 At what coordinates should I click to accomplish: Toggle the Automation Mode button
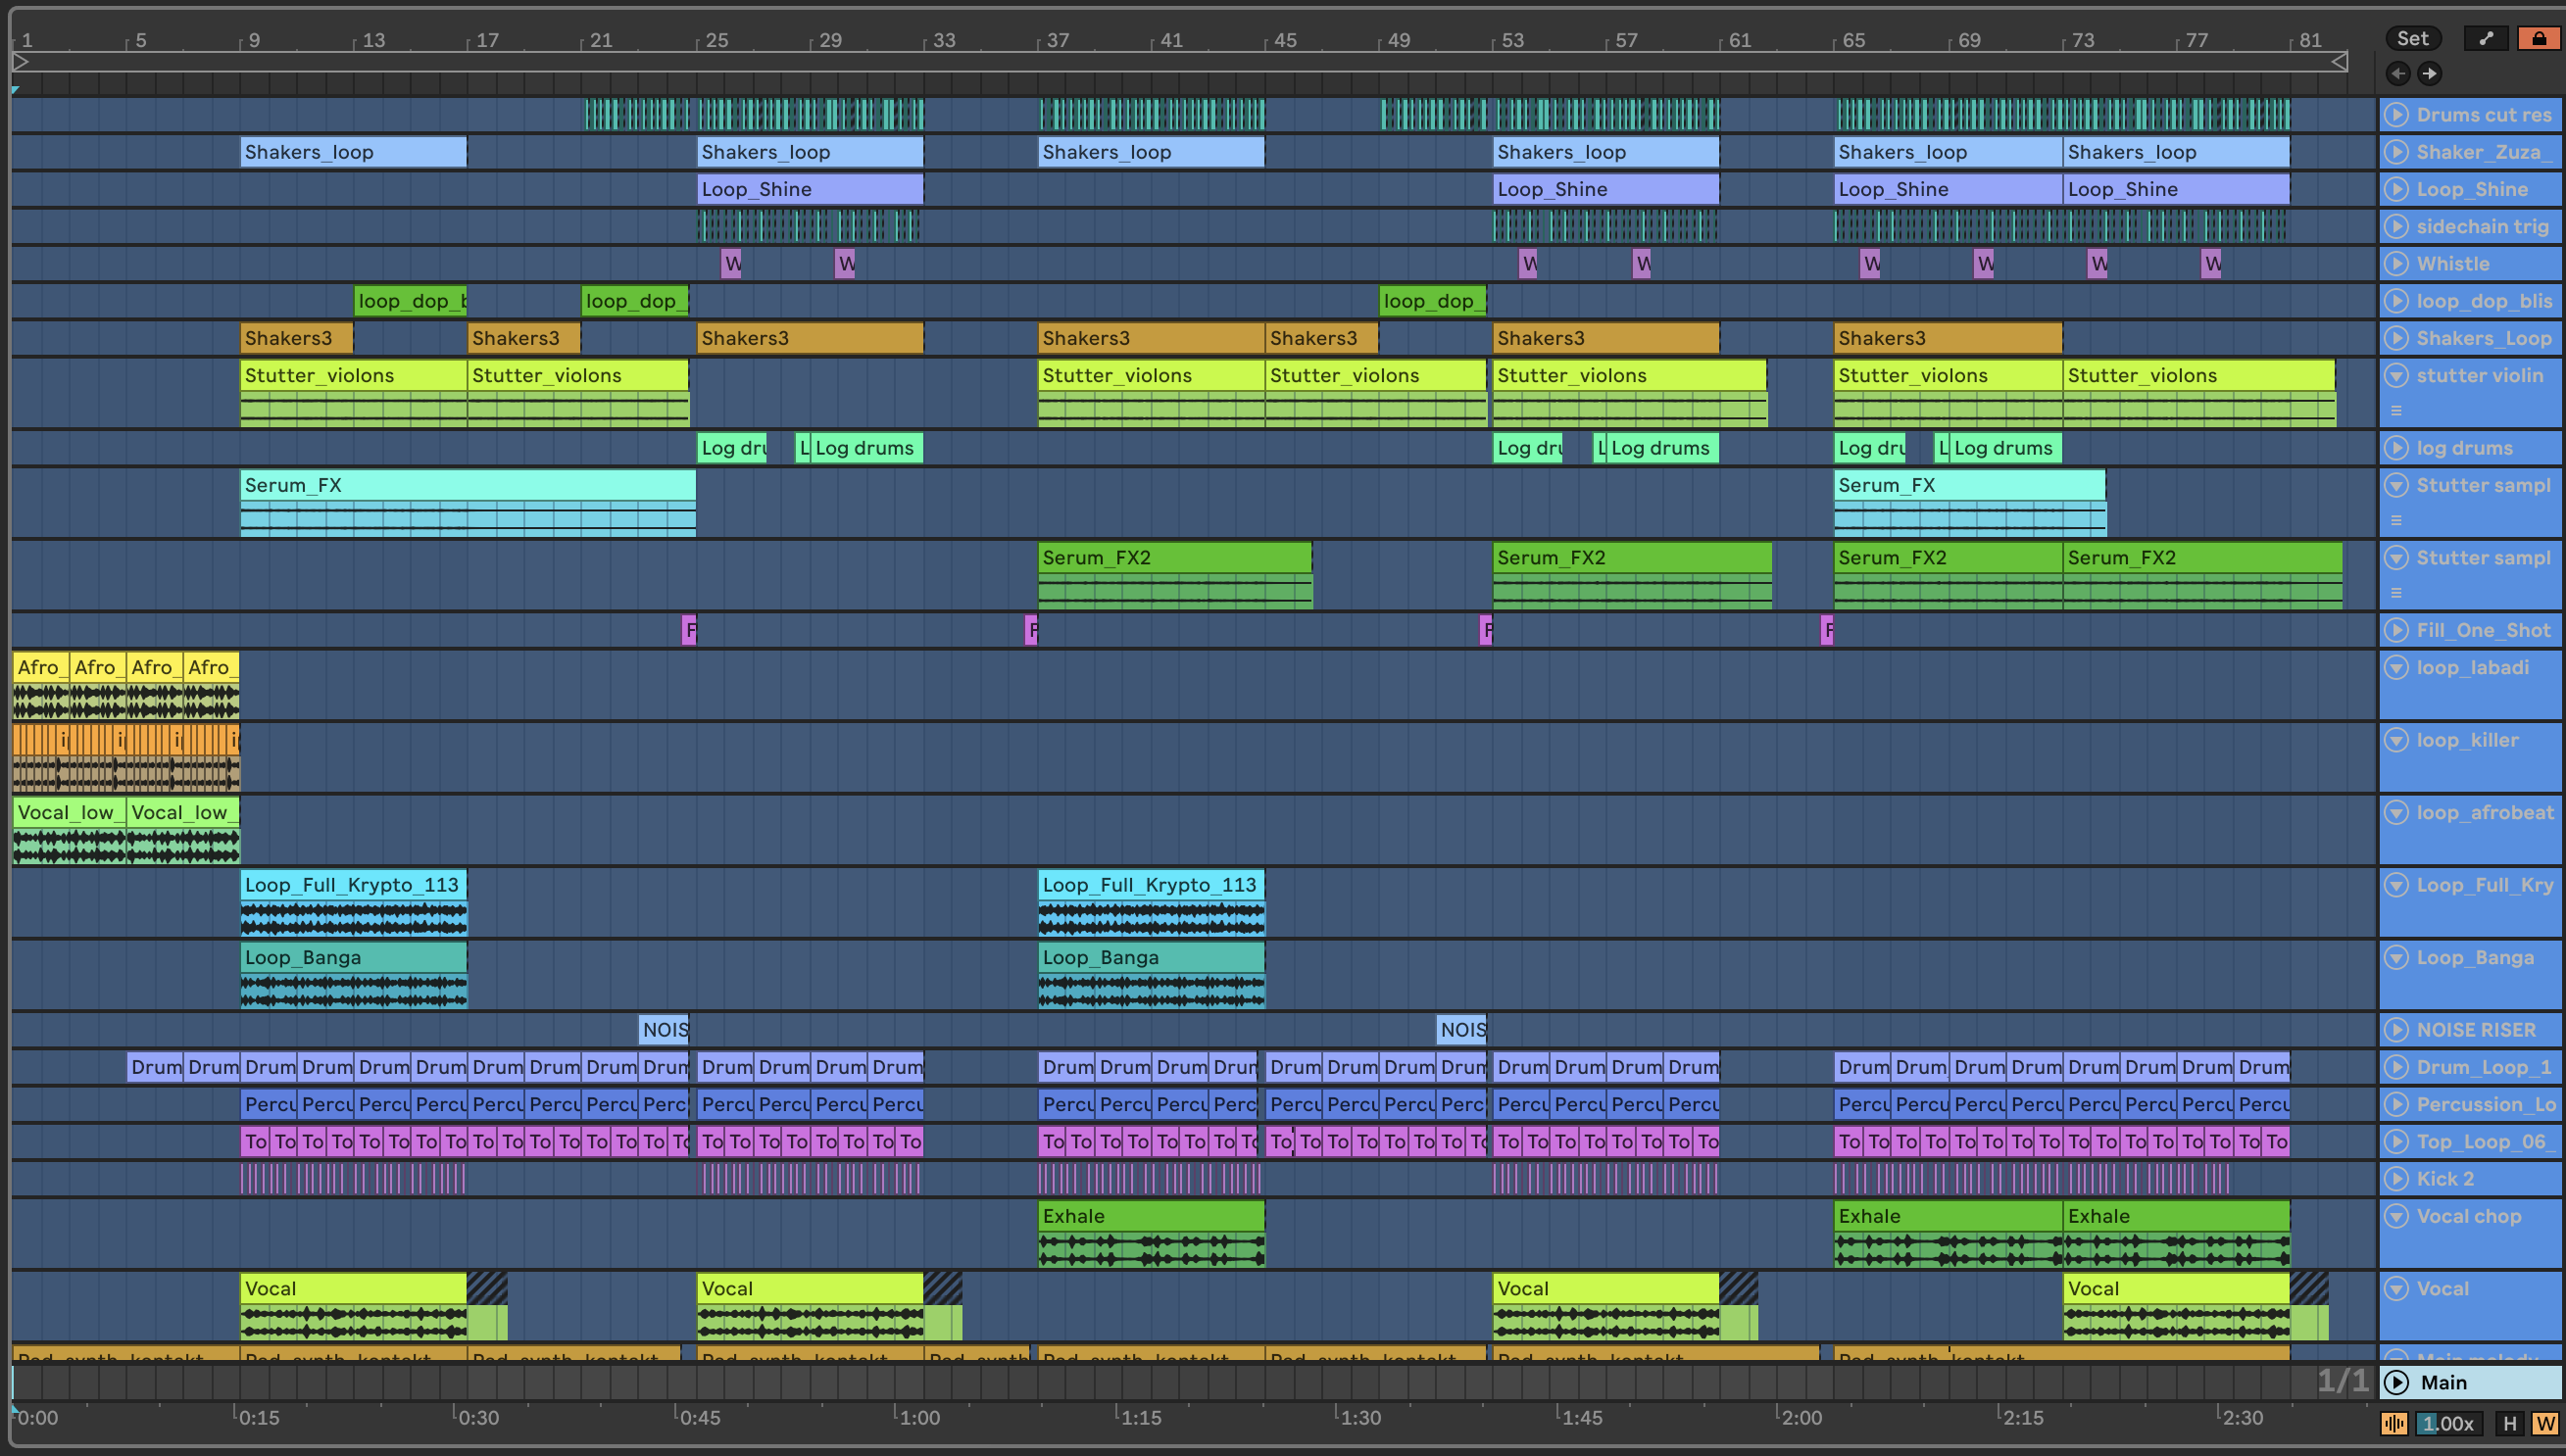(x=2486, y=38)
